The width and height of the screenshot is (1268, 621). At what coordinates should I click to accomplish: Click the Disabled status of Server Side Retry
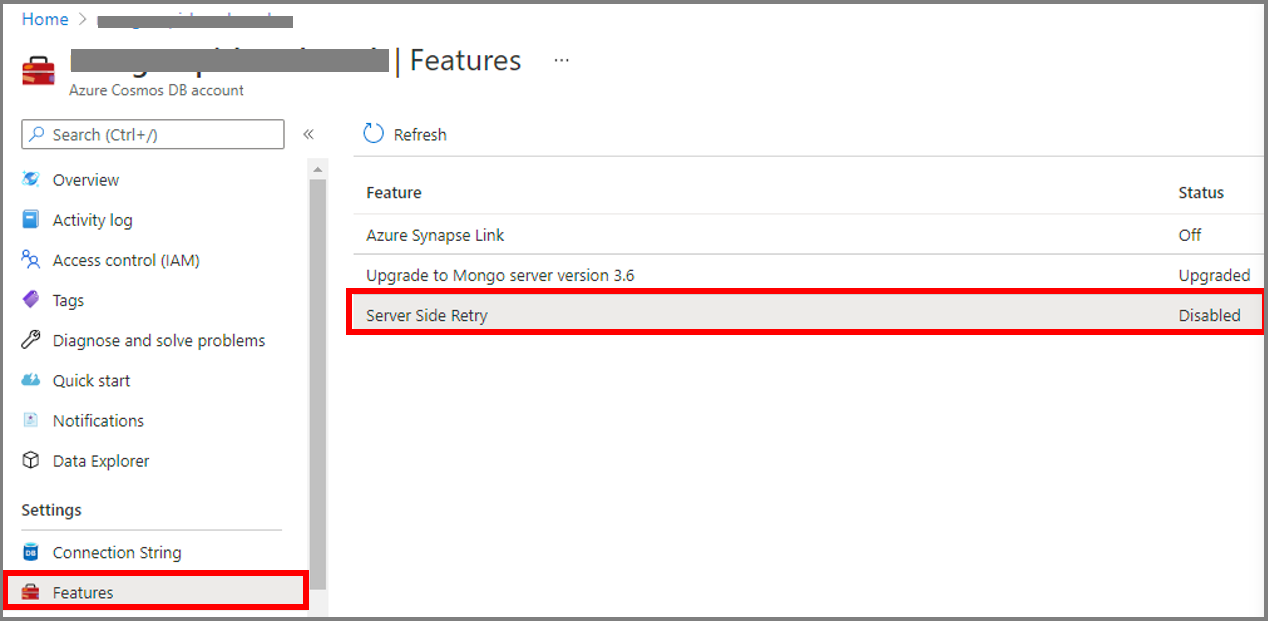click(1209, 315)
